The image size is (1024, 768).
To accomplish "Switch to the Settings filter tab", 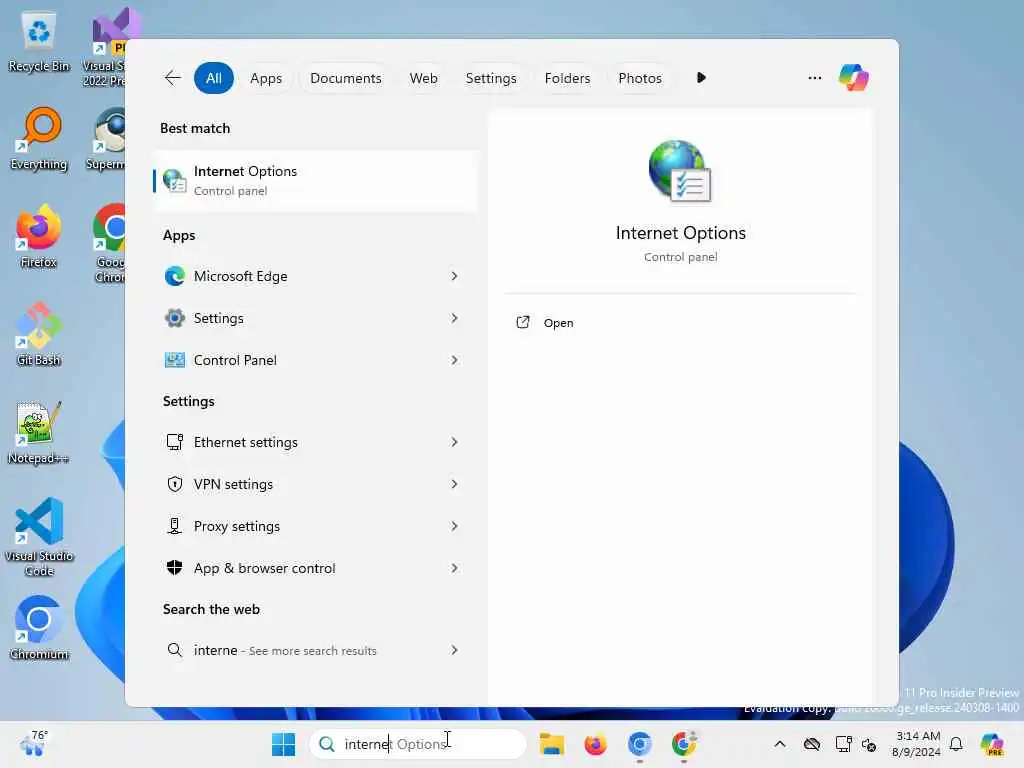I will click(x=490, y=78).
